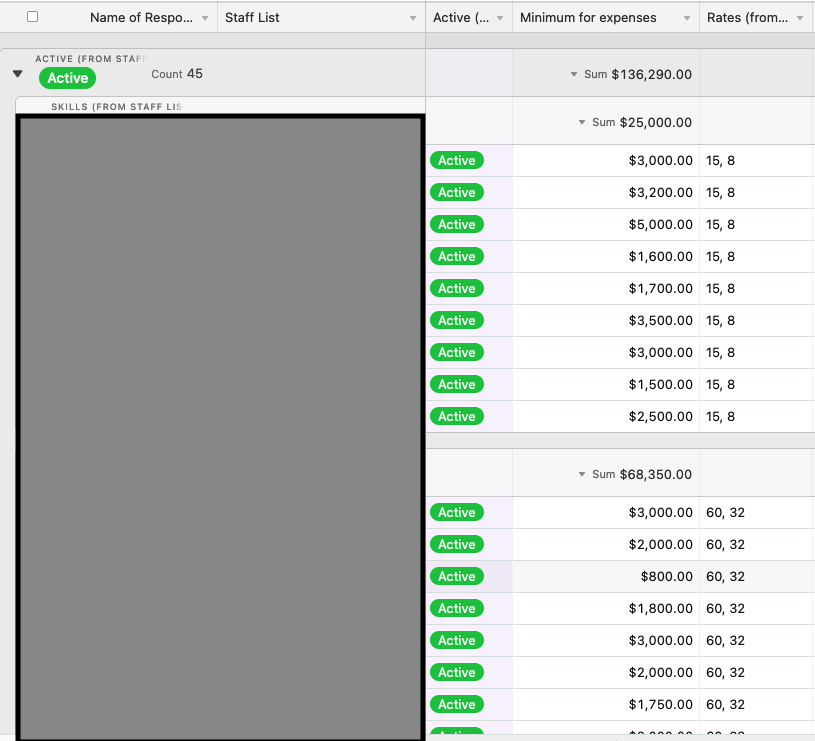The height and width of the screenshot is (741, 815).
Task: Open the Rates (from... column dropdown arrow
Action: click(x=799, y=18)
